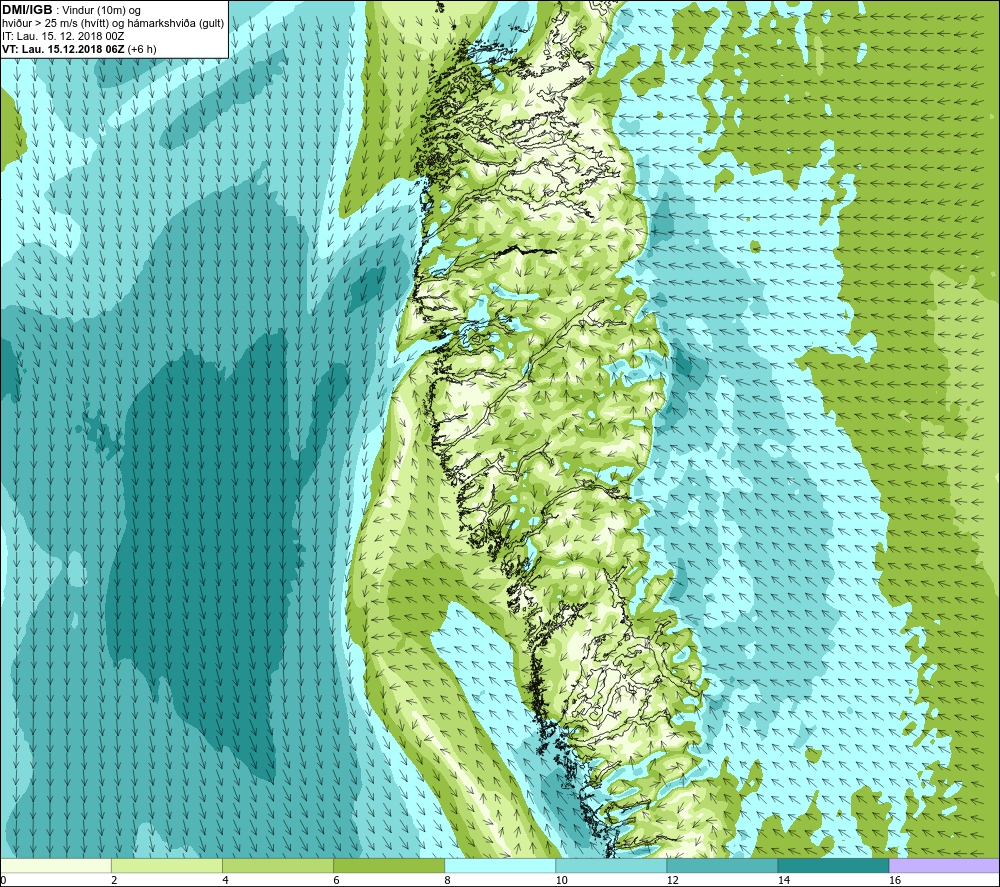1000x887 pixels.
Task: Click the legend scale label '12'
Action: [672, 880]
